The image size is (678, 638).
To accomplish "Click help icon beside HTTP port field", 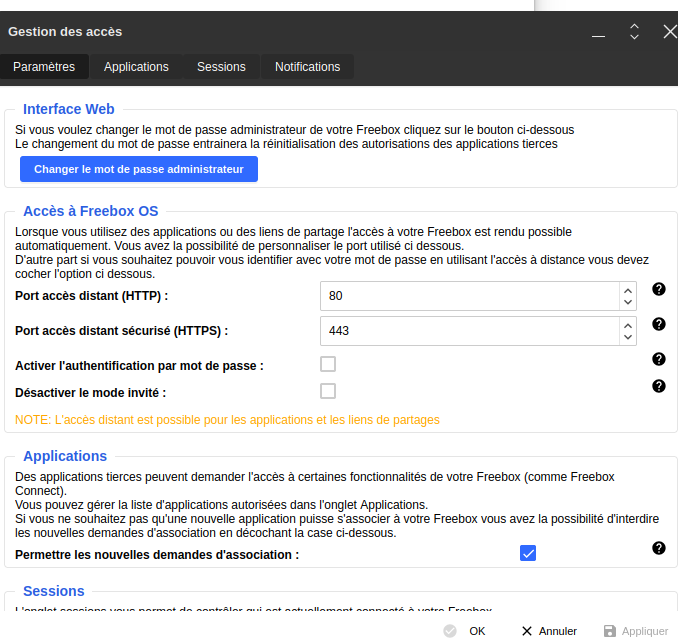I will click(659, 289).
